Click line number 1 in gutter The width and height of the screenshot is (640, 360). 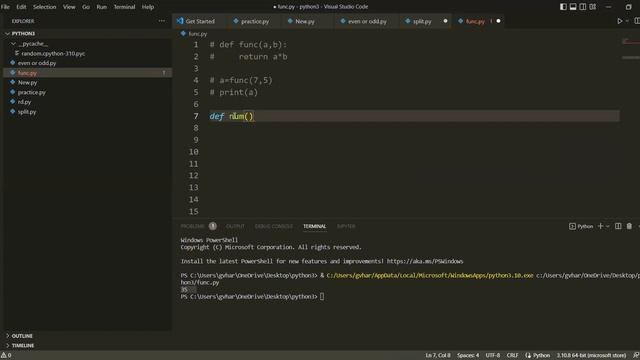(196, 44)
